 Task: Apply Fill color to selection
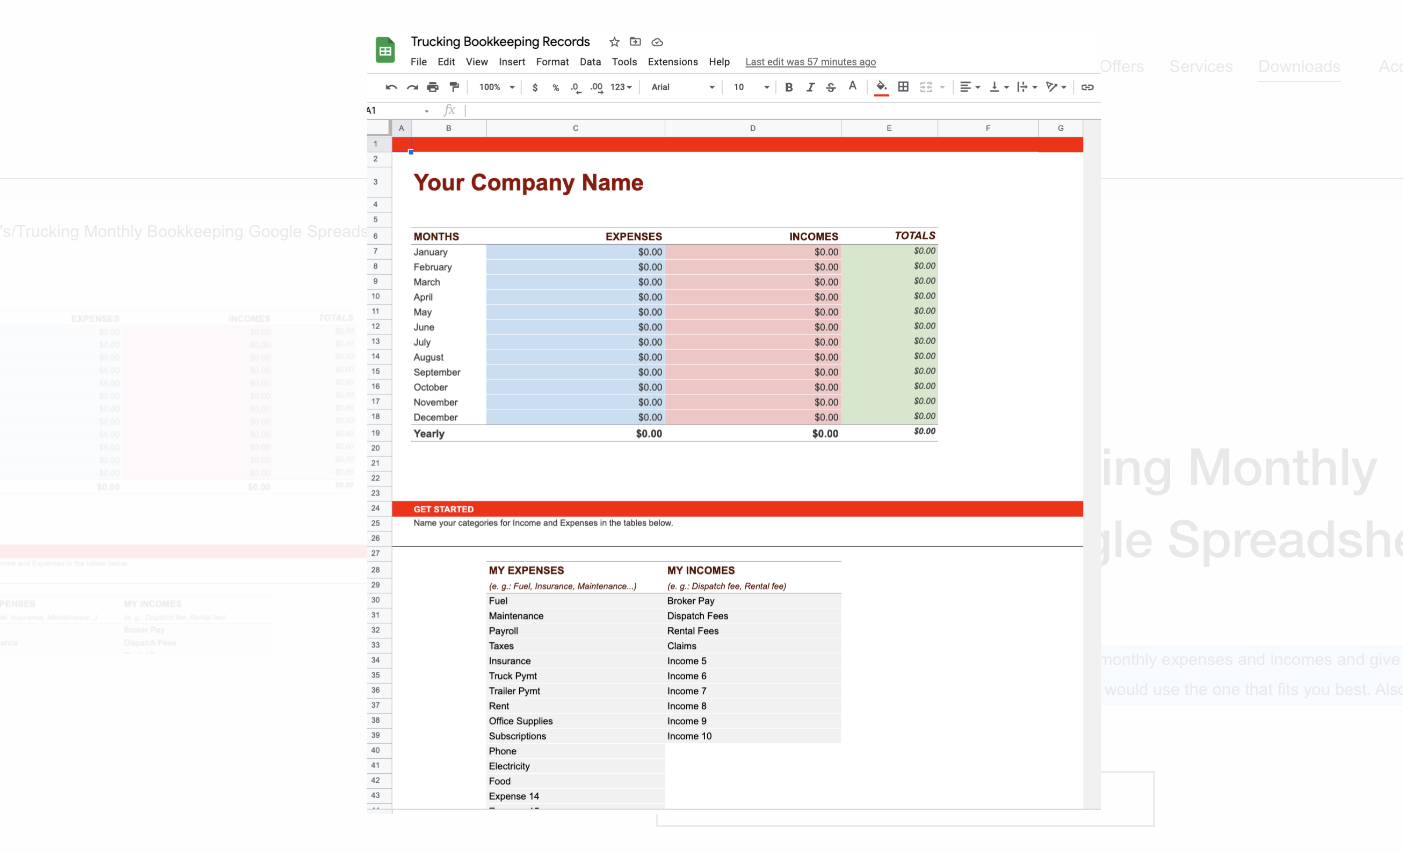click(880, 87)
